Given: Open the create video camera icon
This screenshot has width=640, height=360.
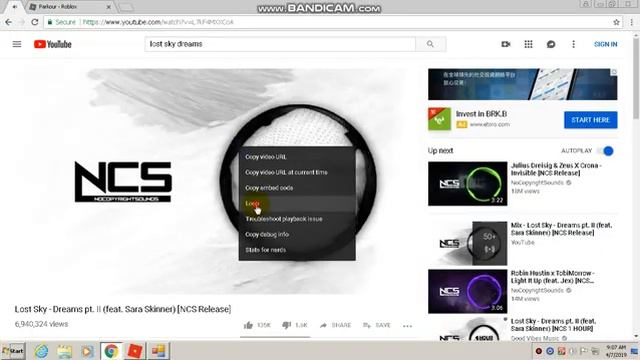Looking at the screenshot, I should tap(506, 44).
